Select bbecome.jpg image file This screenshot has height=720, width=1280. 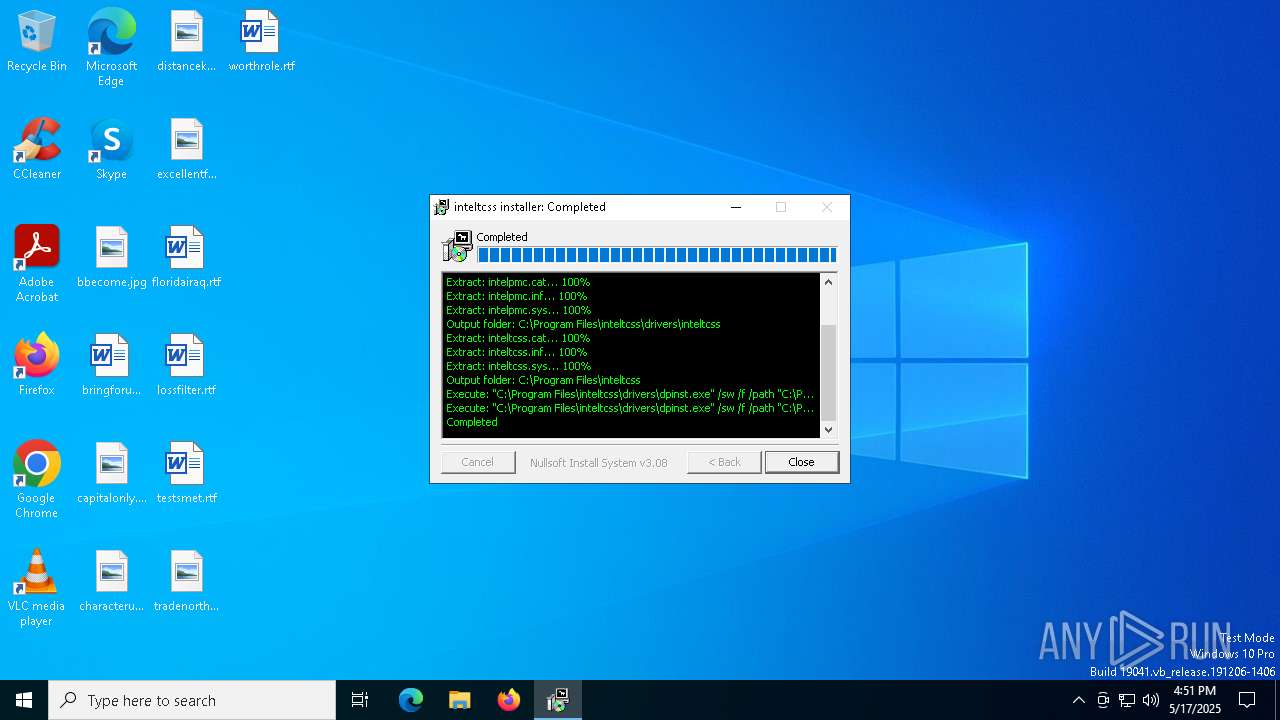coord(111,257)
